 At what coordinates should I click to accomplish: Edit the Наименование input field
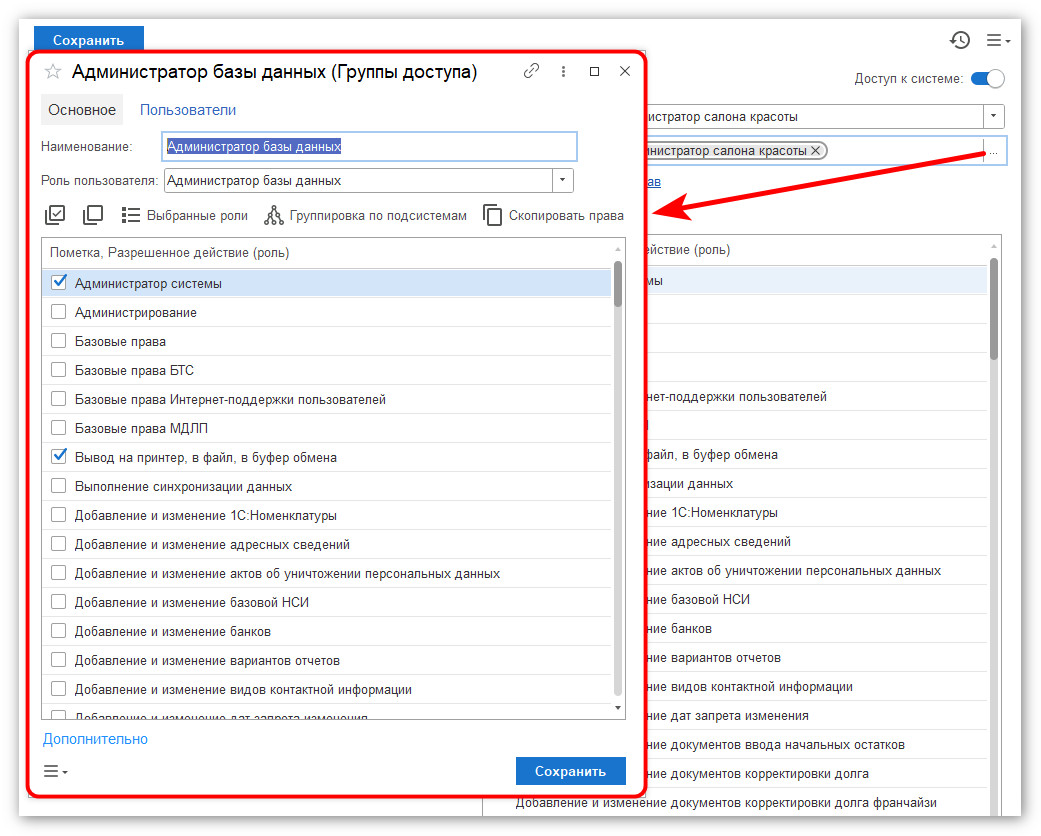click(x=370, y=147)
